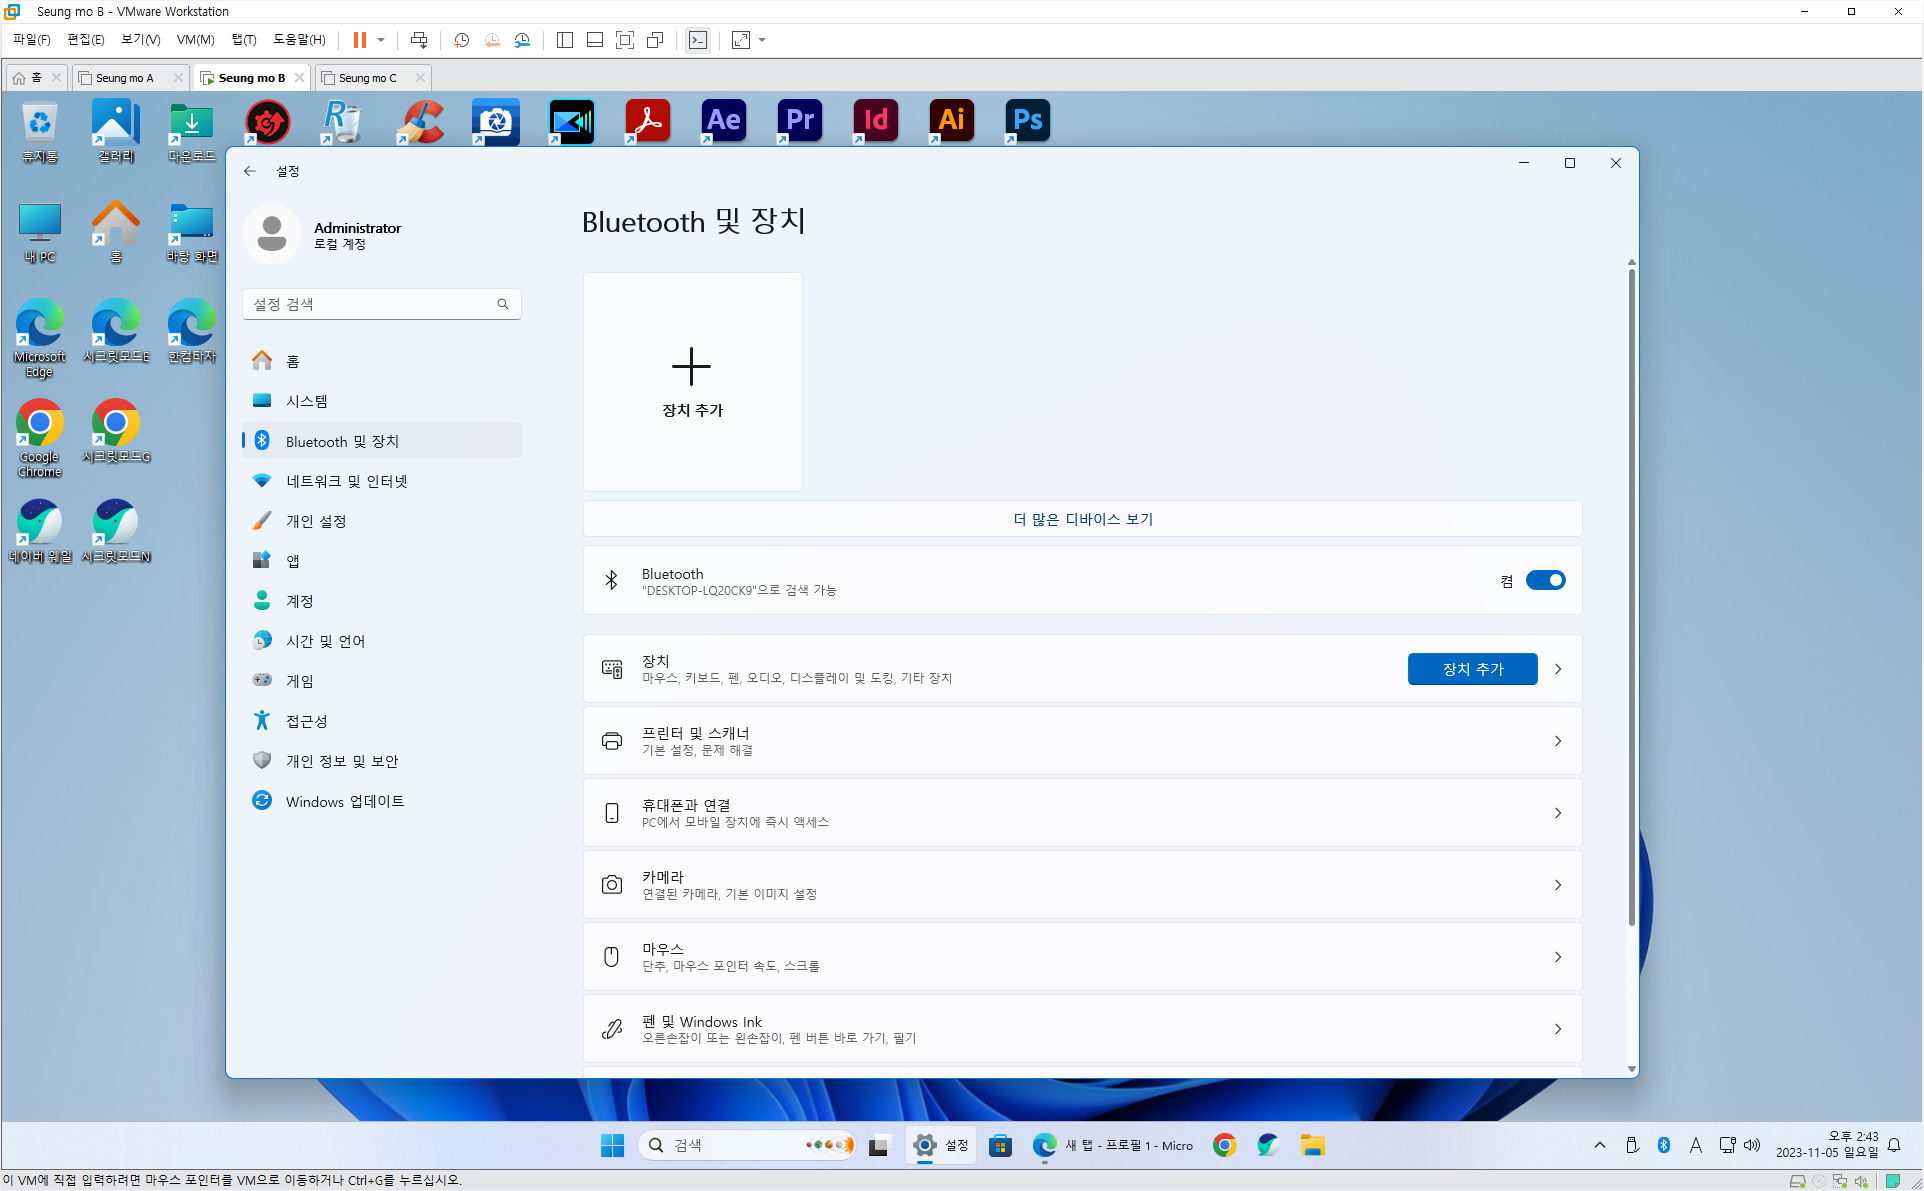Click the VMware enter full screen icon

pos(625,40)
